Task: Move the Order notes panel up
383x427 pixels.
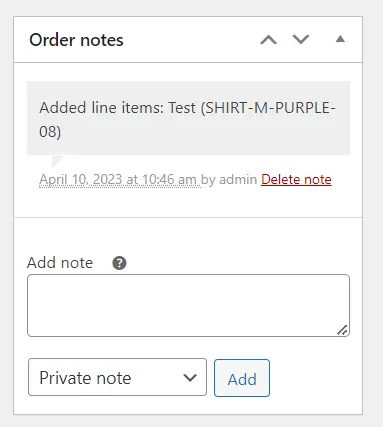Action: pyautogui.click(x=269, y=40)
